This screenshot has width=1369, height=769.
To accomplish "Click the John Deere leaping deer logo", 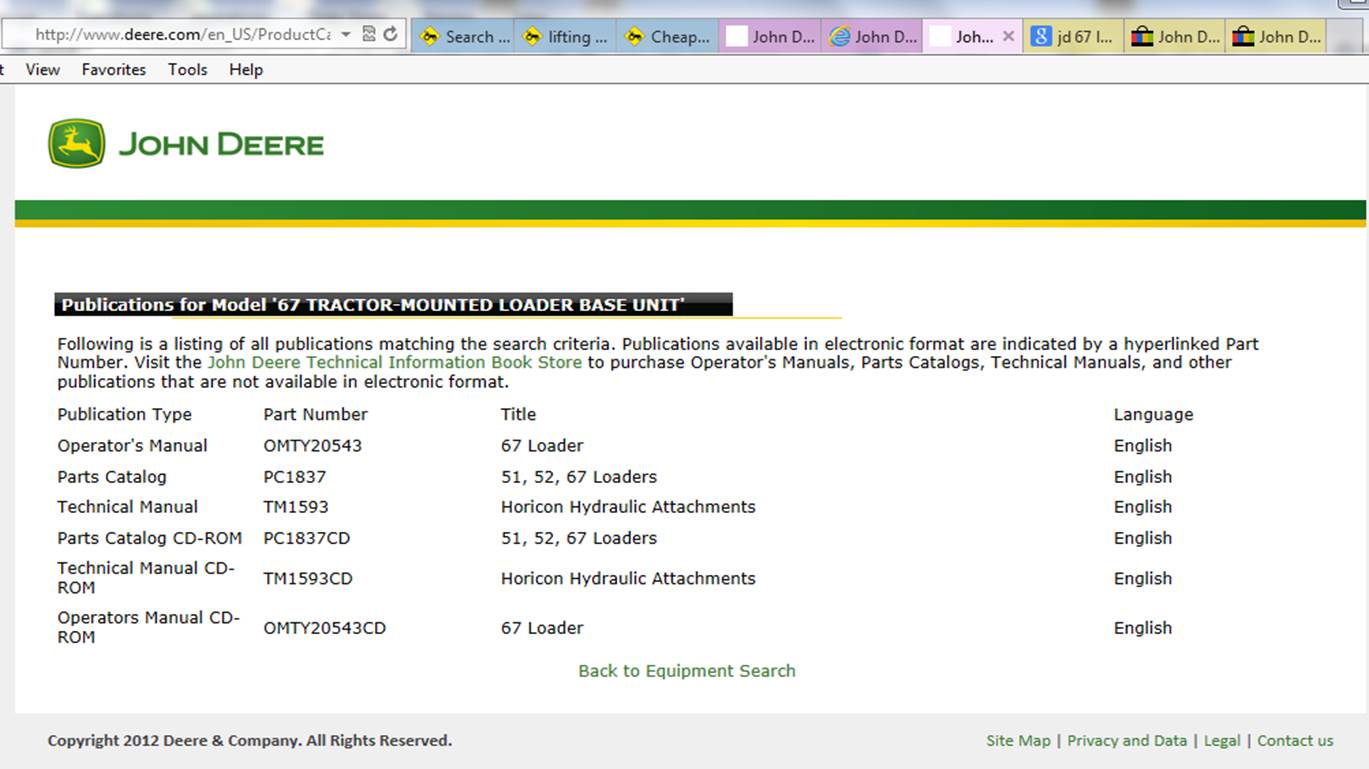I will click(76, 144).
